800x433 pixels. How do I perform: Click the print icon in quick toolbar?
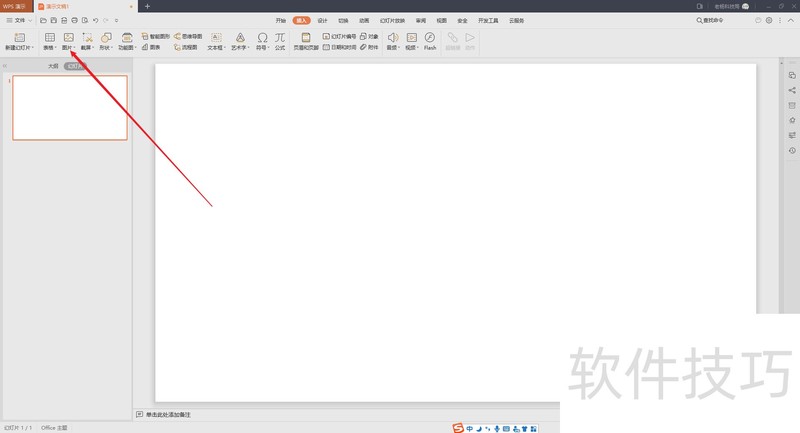click(74, 20)
